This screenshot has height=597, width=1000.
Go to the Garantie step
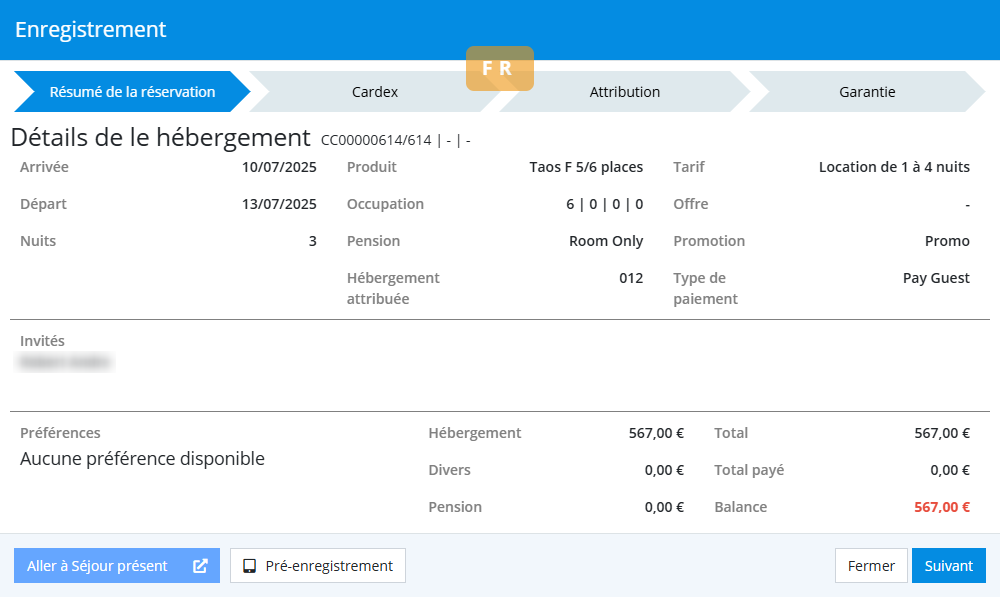click(866, 92)
